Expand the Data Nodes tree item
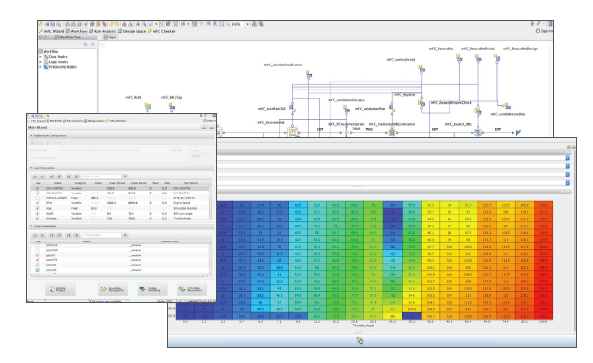Image resolution: width=593 pixels, height=363 pixels. (40, 57)
